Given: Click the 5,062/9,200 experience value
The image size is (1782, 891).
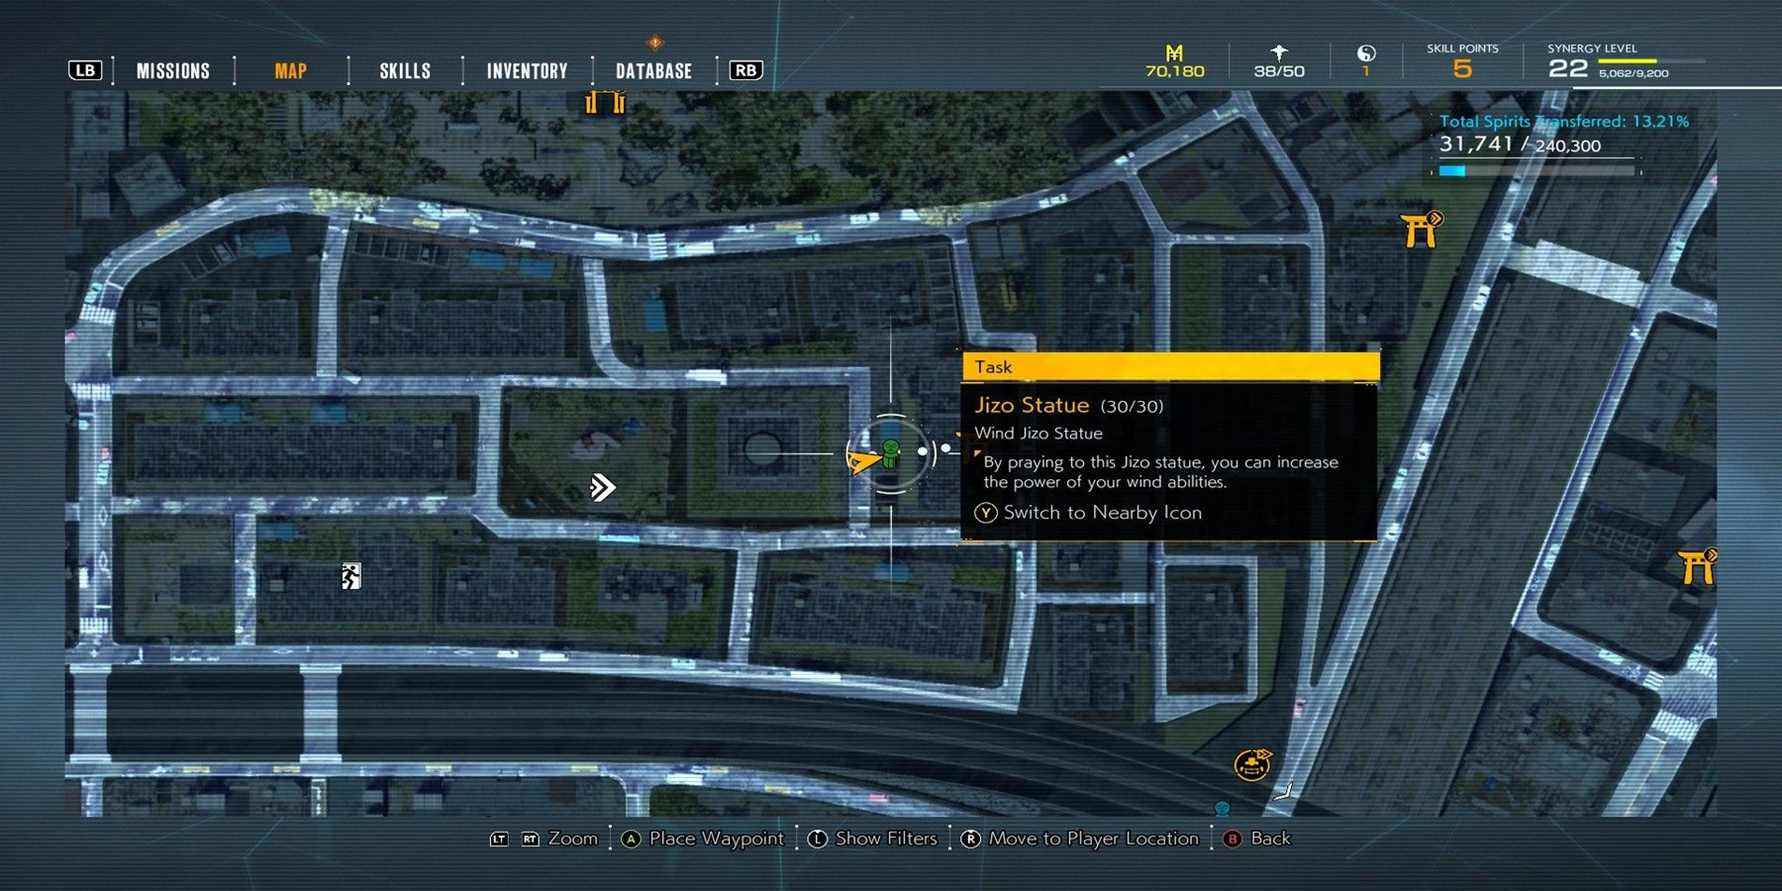Looking at the screenshot, I should click(1634, 74).
